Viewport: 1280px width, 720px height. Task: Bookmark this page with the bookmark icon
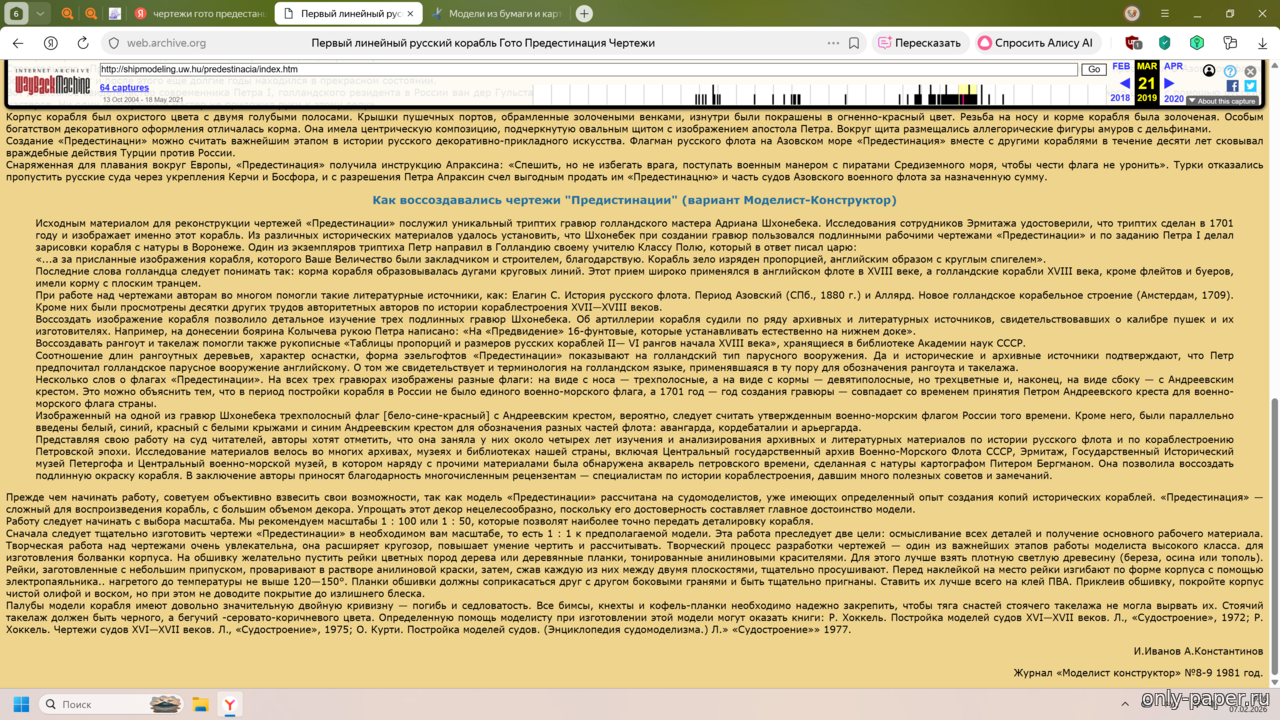[x=854, y=43]
